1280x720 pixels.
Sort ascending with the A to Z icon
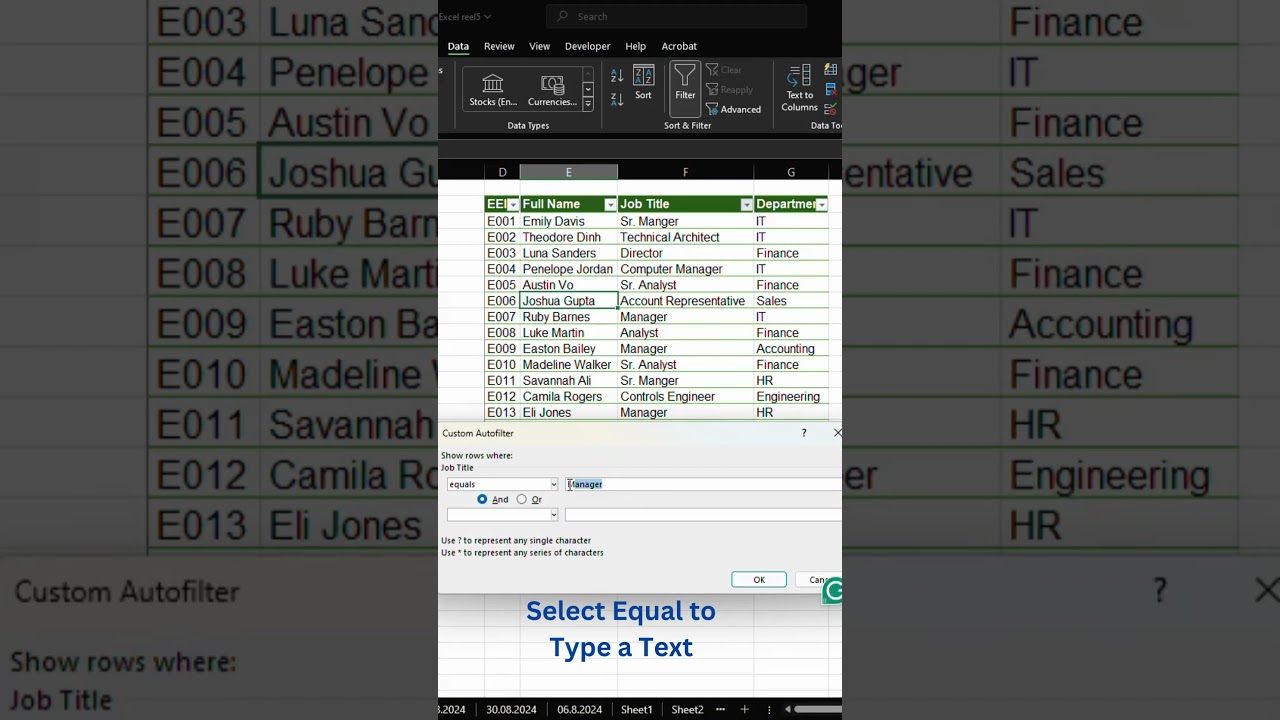tap(617, 76)
